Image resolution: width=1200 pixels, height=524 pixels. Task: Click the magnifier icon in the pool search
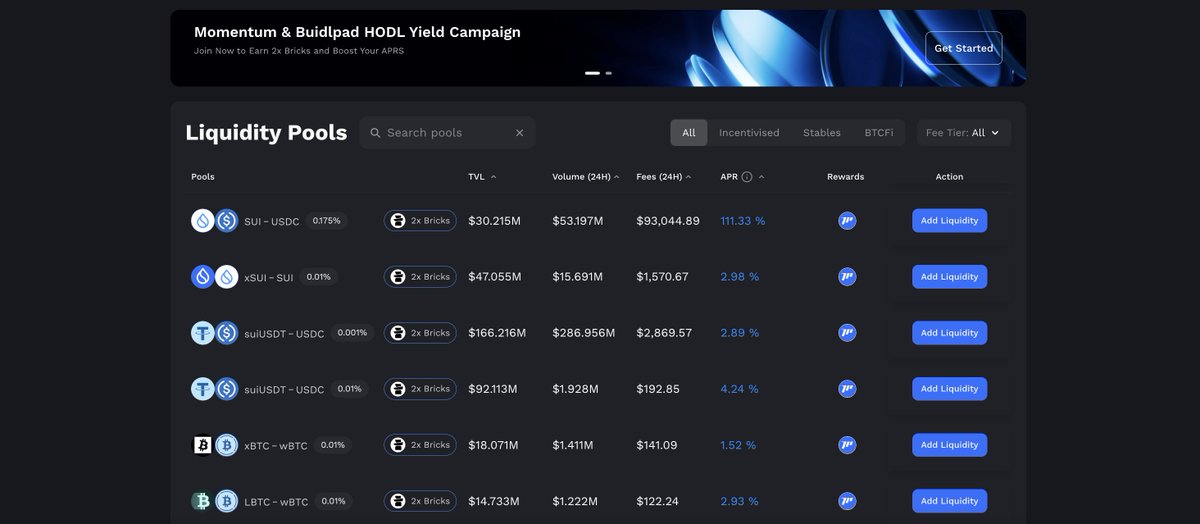click(375, 133)
